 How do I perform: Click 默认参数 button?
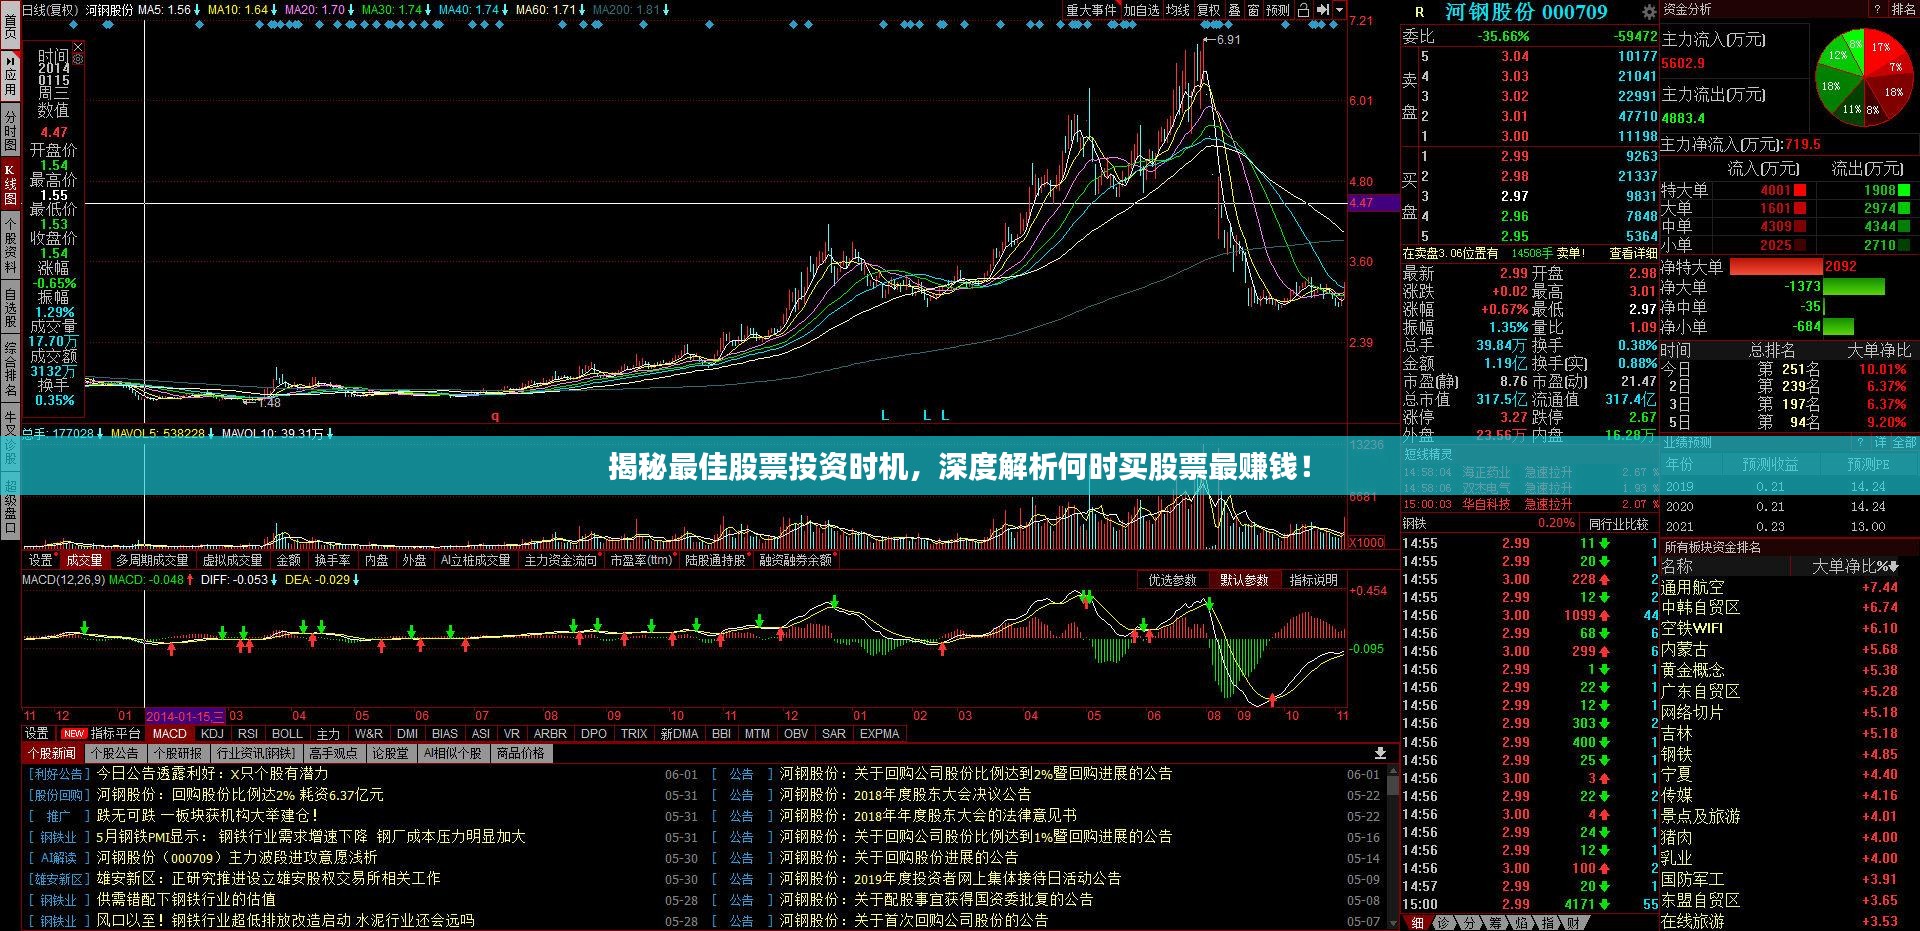point(1244,580)
